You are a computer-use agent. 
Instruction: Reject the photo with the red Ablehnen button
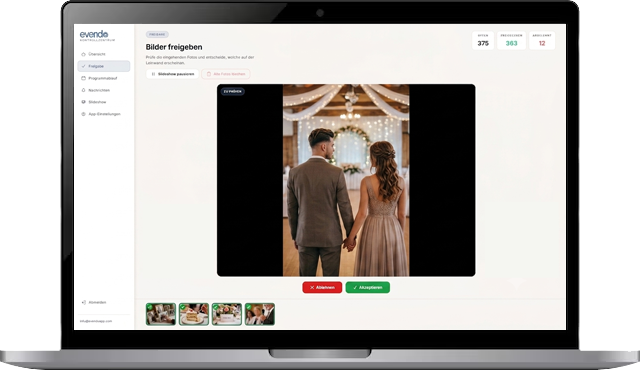322,287
